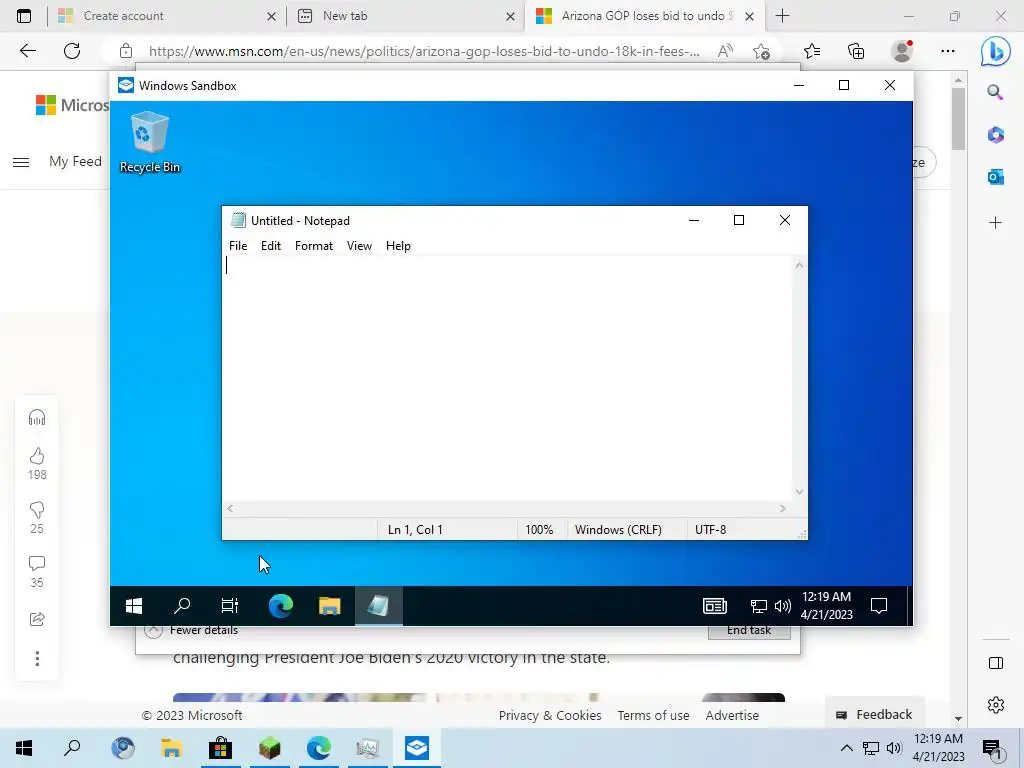Image resolution: width=1024 pixels, height=768 pixels.
Task: Add a sidebar app with plus icon
Action: point(995,223)
